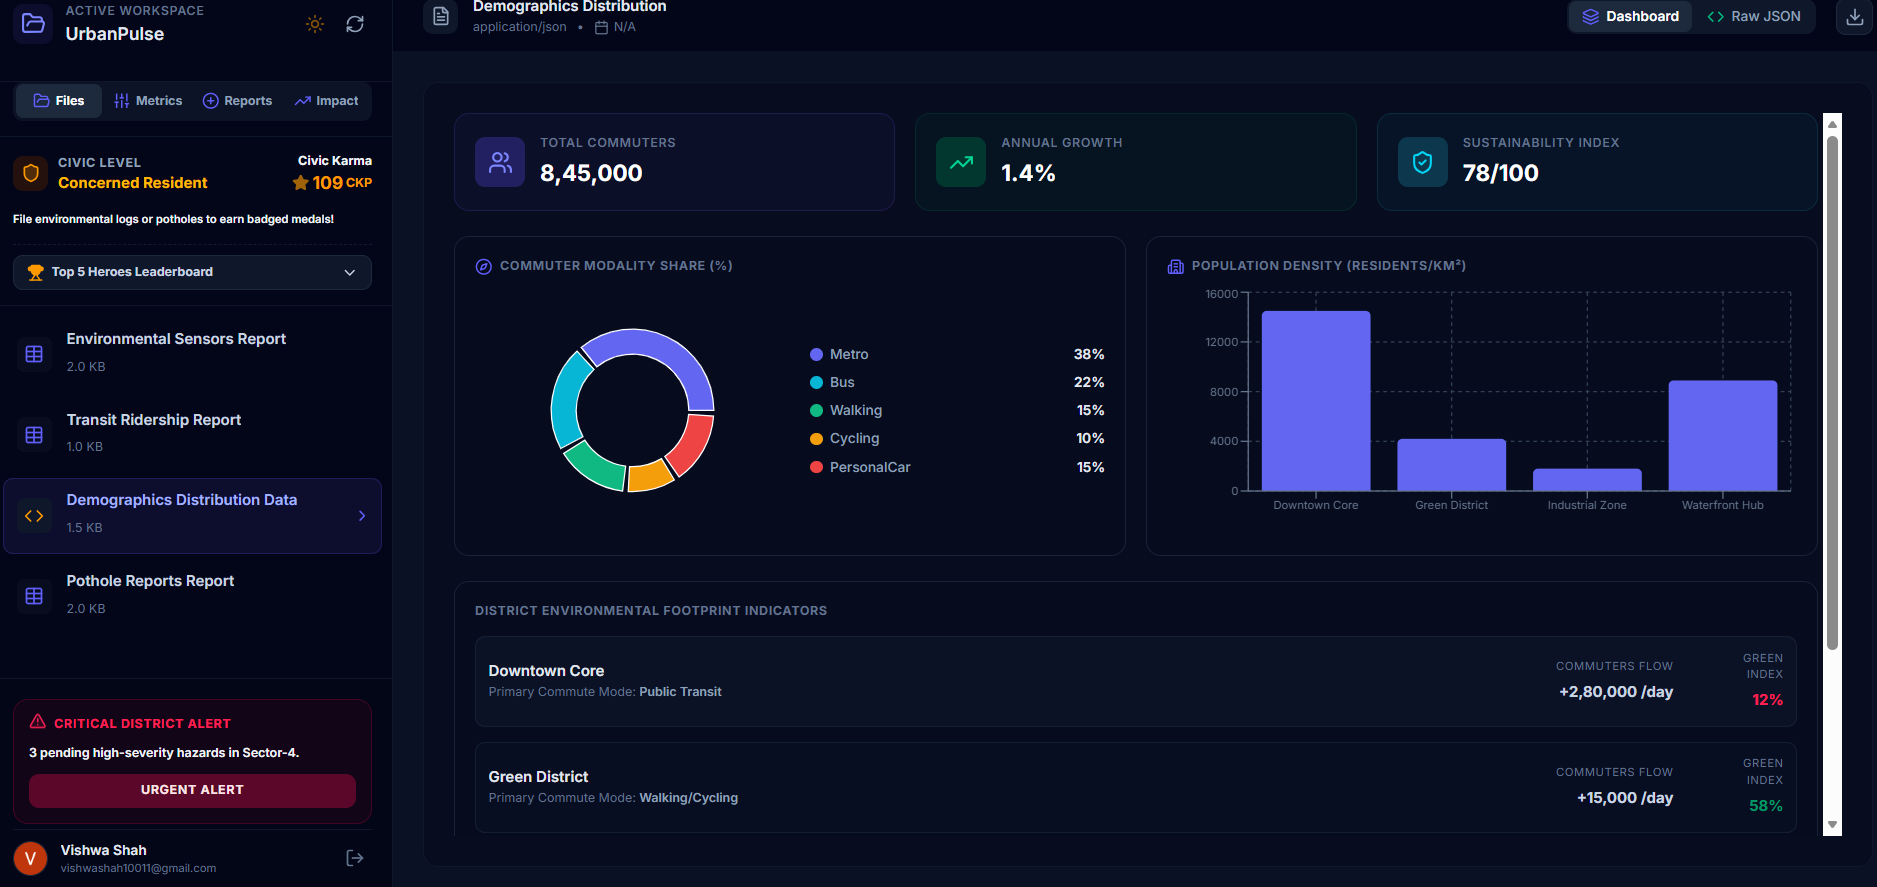Click the Annual Growth trend icon
This screenshot has width=1877, height=887.
[x=961, y=162]
